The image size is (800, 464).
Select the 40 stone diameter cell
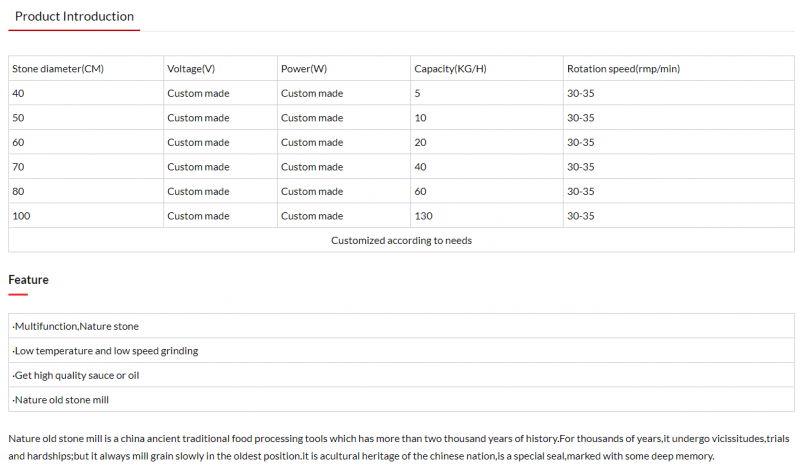[19, 93]
